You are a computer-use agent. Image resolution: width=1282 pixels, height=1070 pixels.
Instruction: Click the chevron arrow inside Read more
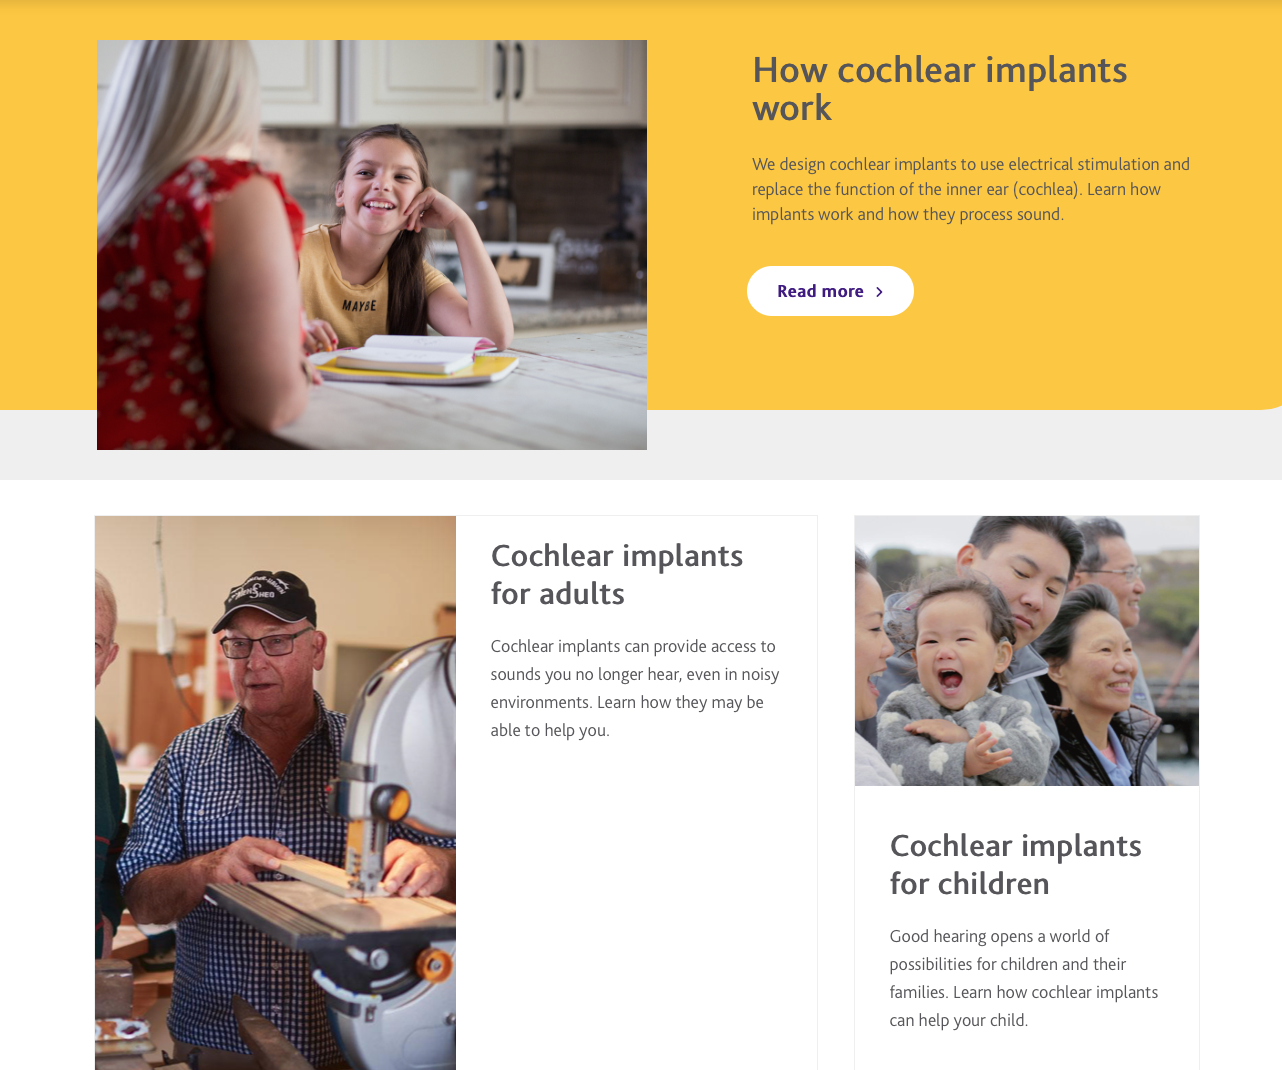click(x=879, y=292)
